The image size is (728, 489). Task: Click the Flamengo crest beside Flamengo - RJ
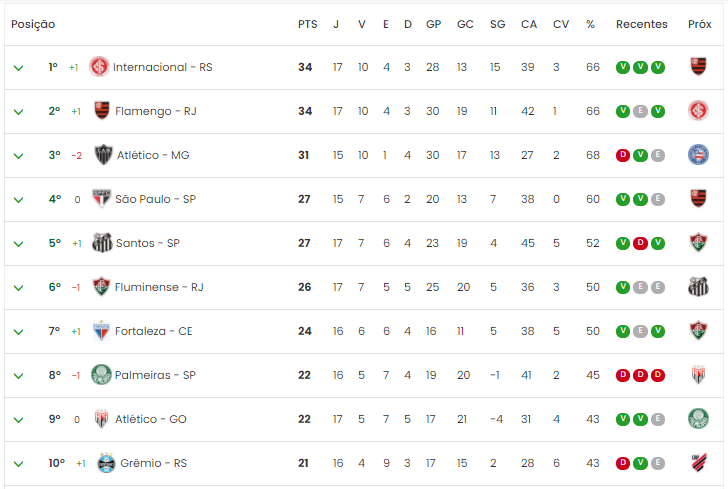102,111
